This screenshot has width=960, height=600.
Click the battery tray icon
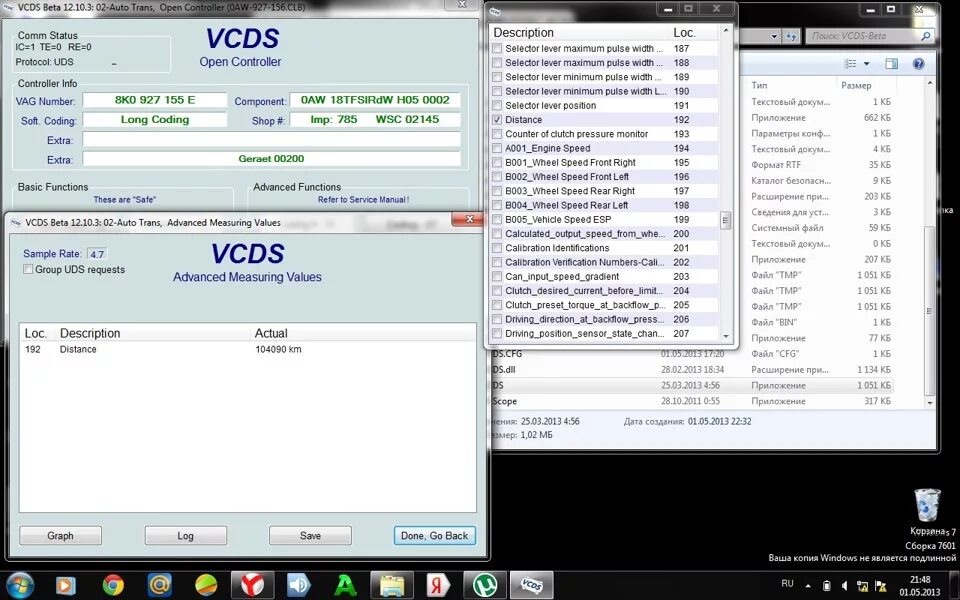tap(826, 585)
